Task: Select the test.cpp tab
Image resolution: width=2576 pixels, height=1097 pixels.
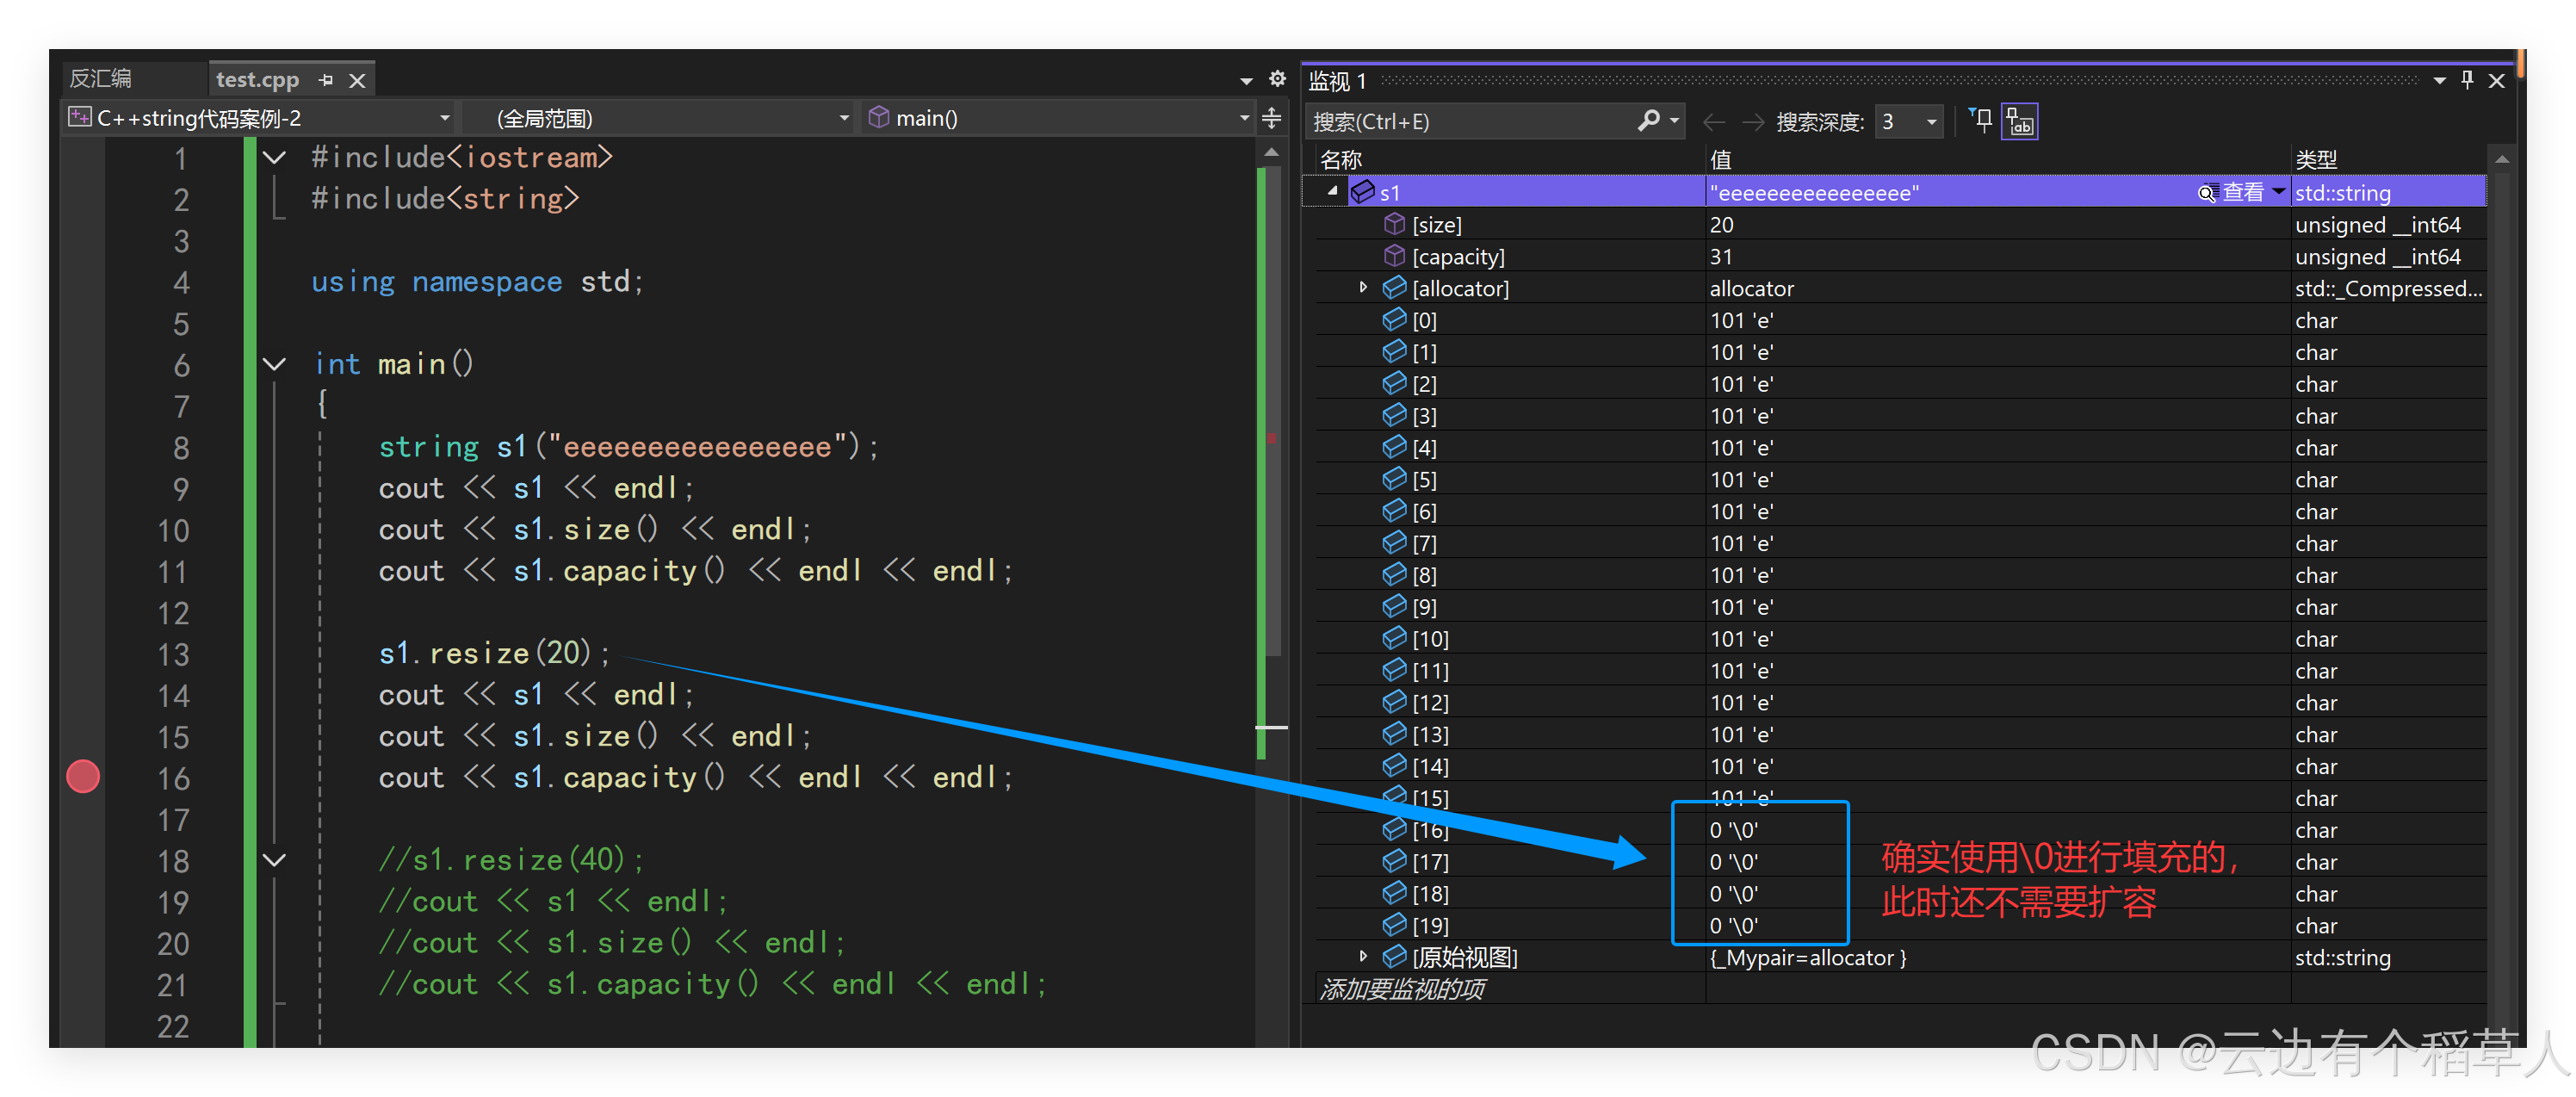Action: click(257, 79)
